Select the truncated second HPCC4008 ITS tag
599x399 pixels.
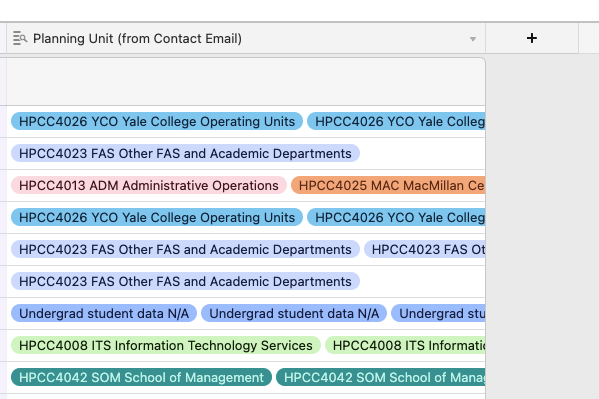click(x=405, y=345)
